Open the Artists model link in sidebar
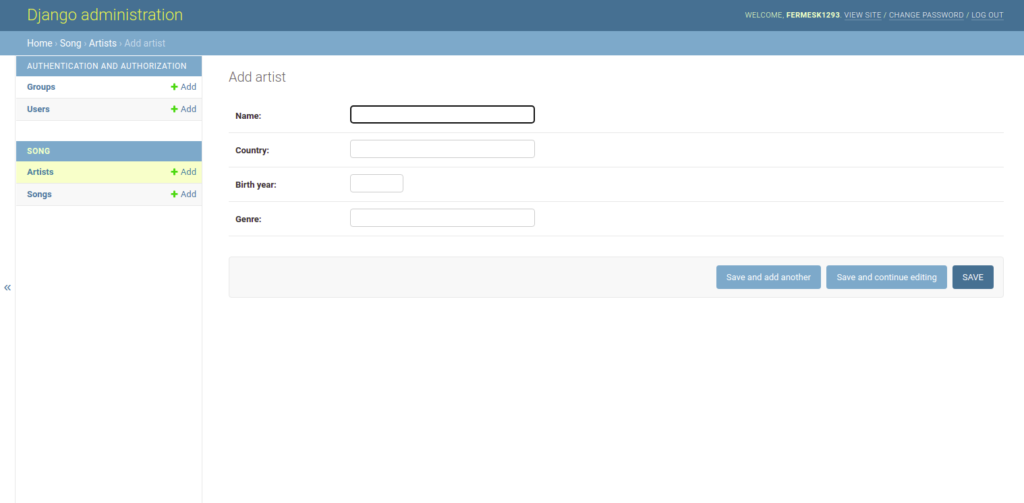1024x503 pixels. (x=40, y=172)
